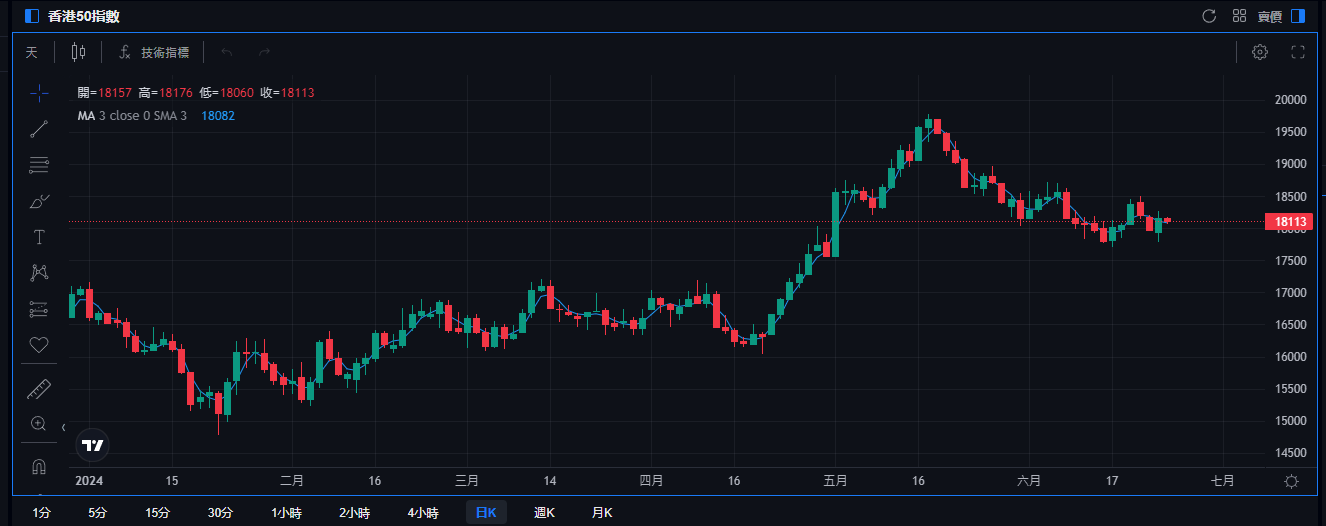Click the refresh icon in title bar
This screenshot has height=526, width=1326.
pos(1209,16)
